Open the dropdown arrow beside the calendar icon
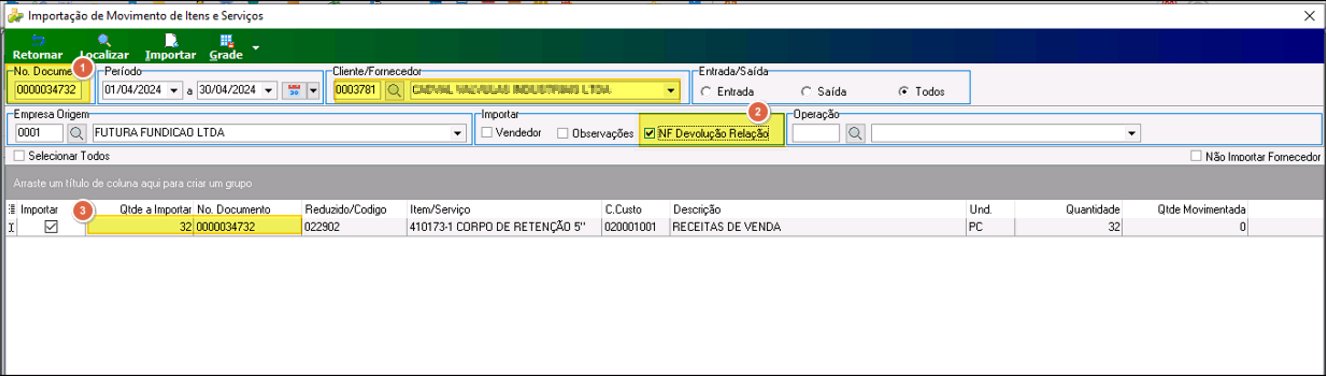The width and height of the screenshot is (1326, 376). tap(313, 90)
